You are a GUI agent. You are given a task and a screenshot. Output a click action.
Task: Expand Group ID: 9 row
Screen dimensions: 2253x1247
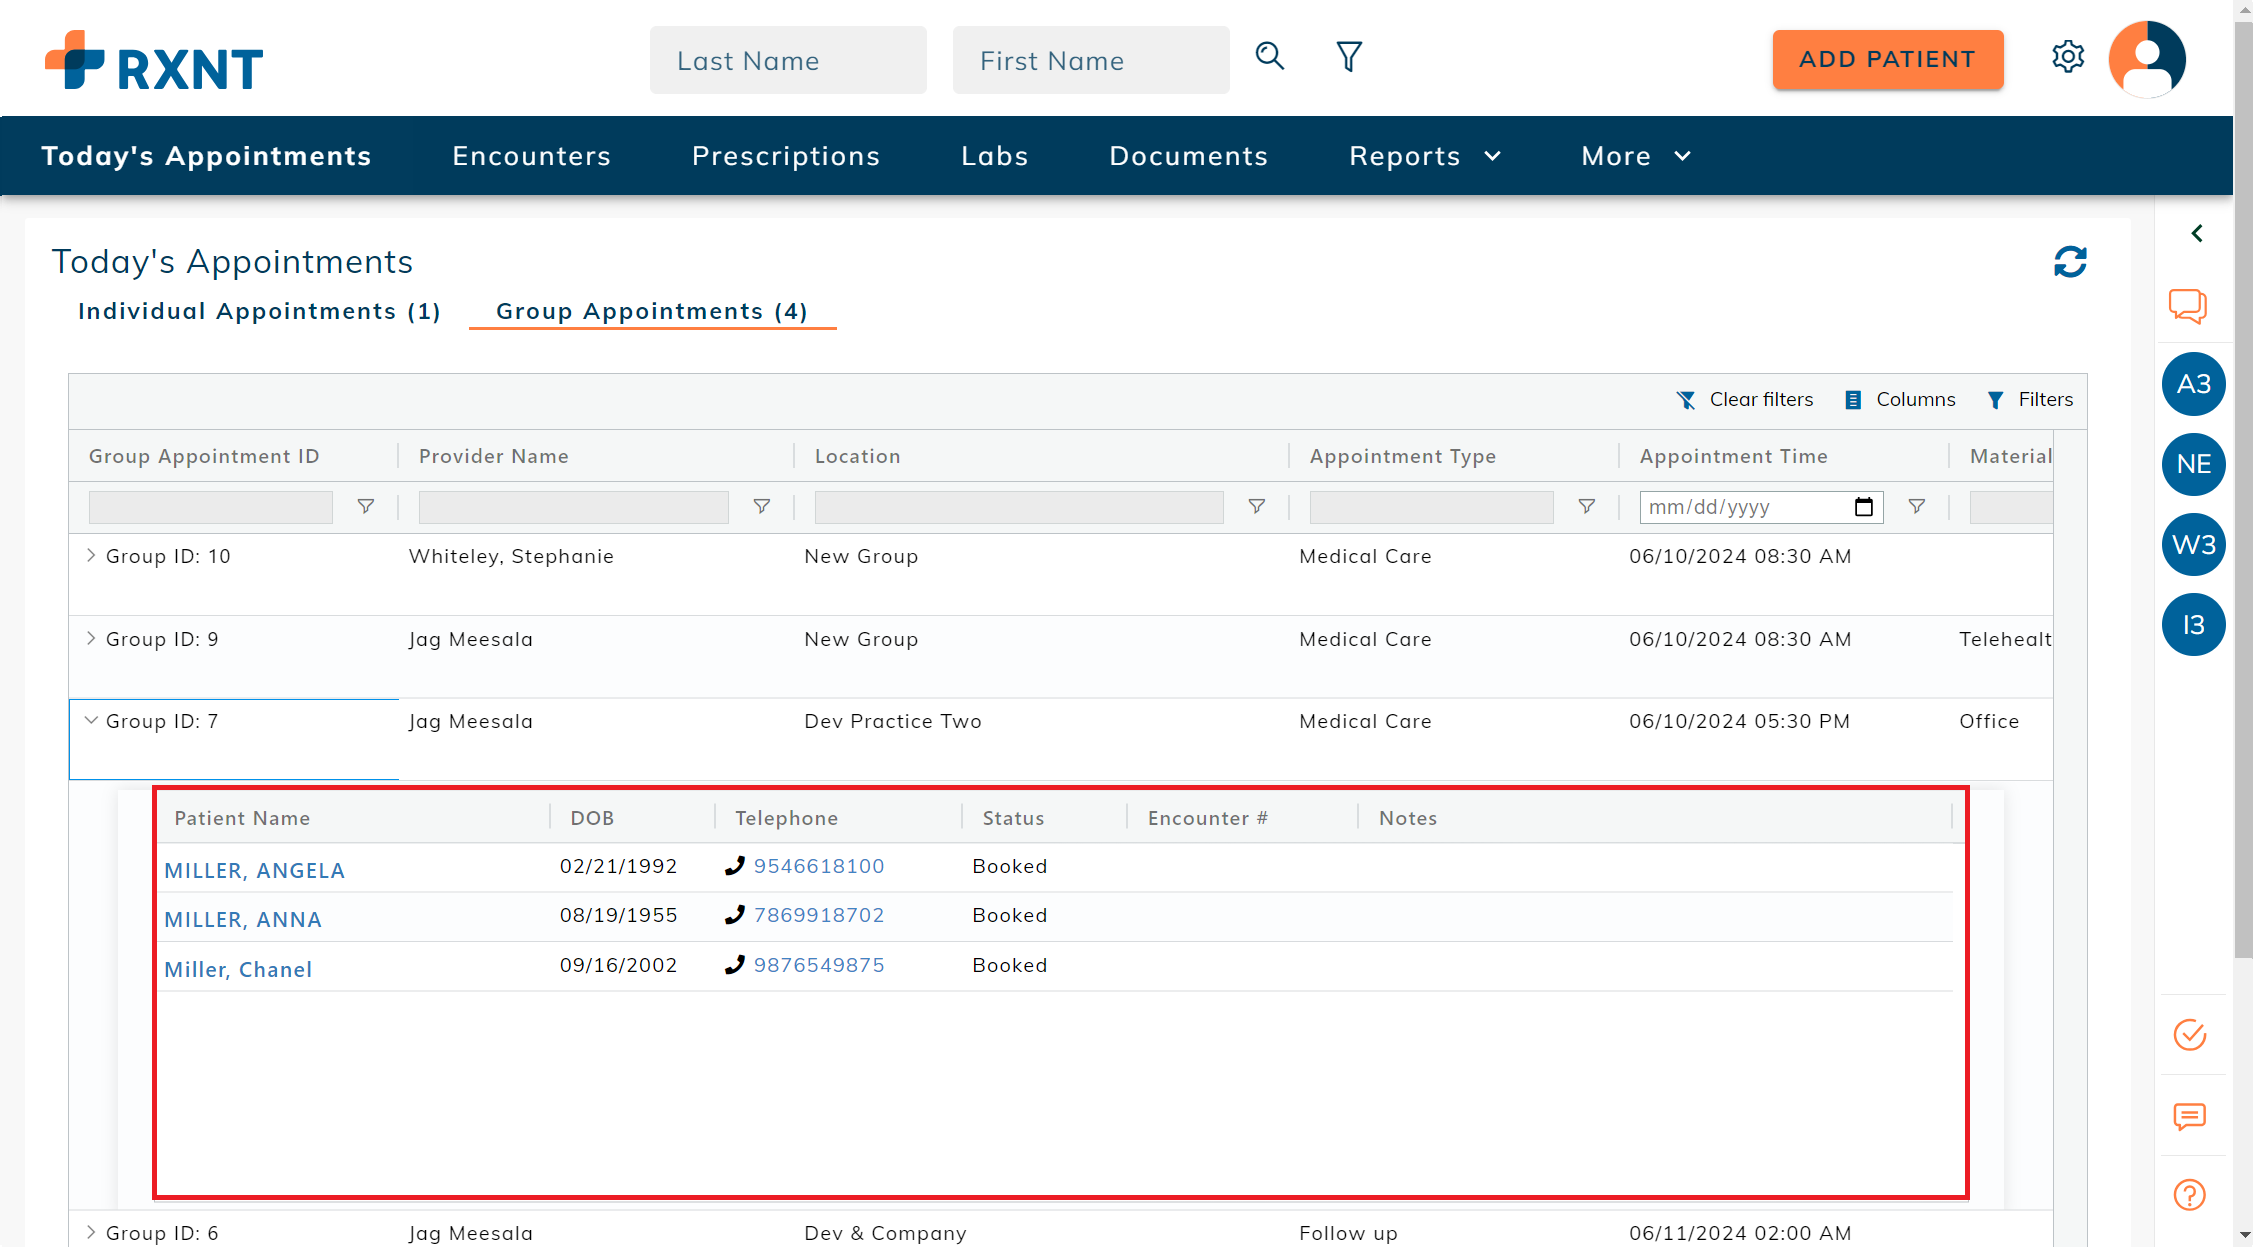[91, 638]
